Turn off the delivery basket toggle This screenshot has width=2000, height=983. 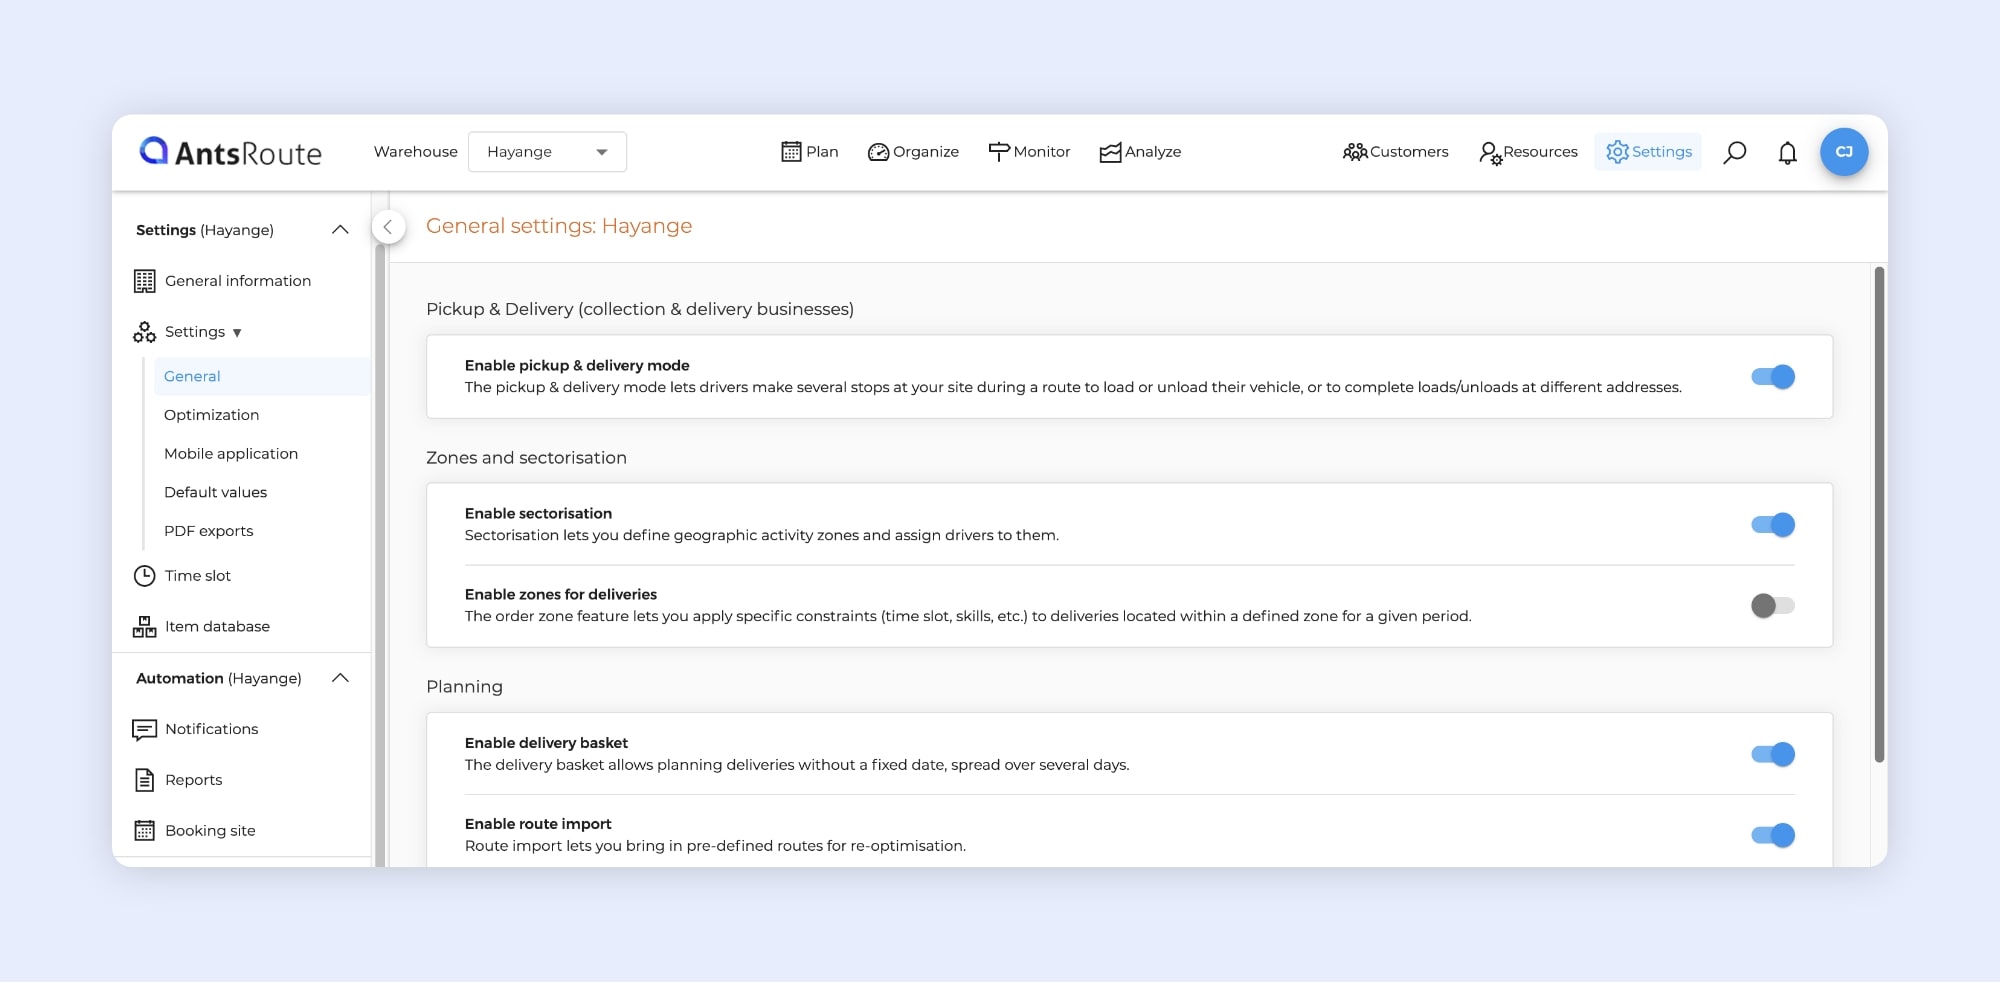point(1772,755)
